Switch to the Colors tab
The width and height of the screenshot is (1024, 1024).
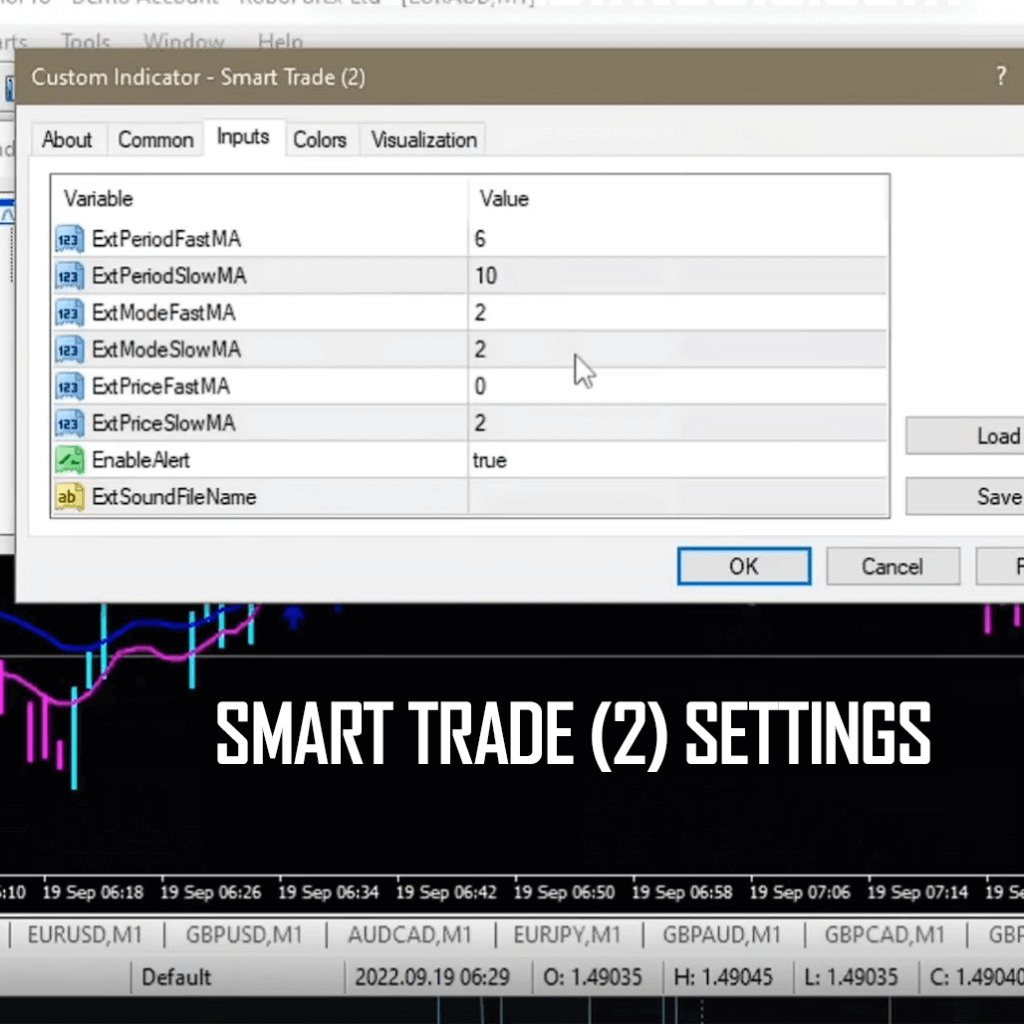coord(320,140)
